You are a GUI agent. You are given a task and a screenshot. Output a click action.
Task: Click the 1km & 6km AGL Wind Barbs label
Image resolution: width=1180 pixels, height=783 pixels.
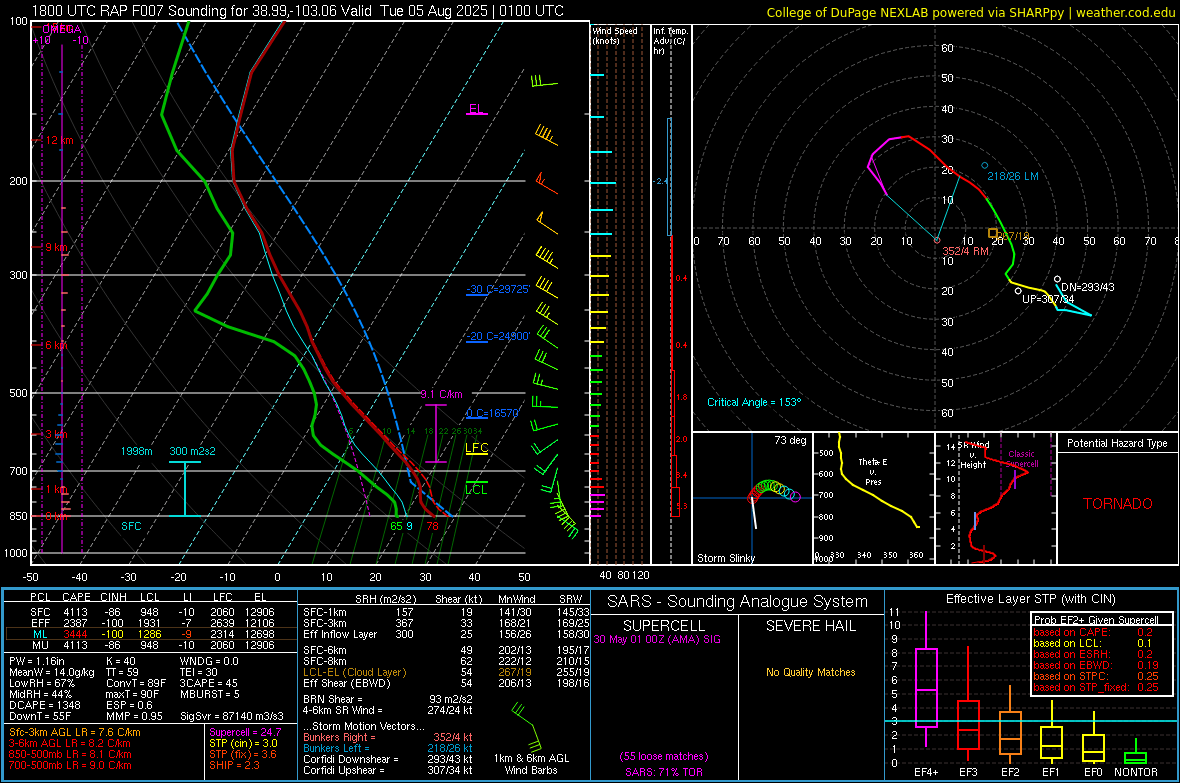tap(531, 764)
